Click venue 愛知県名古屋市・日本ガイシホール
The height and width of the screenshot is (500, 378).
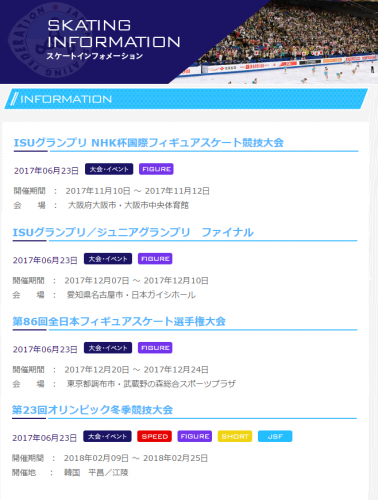tap(131, 295)
